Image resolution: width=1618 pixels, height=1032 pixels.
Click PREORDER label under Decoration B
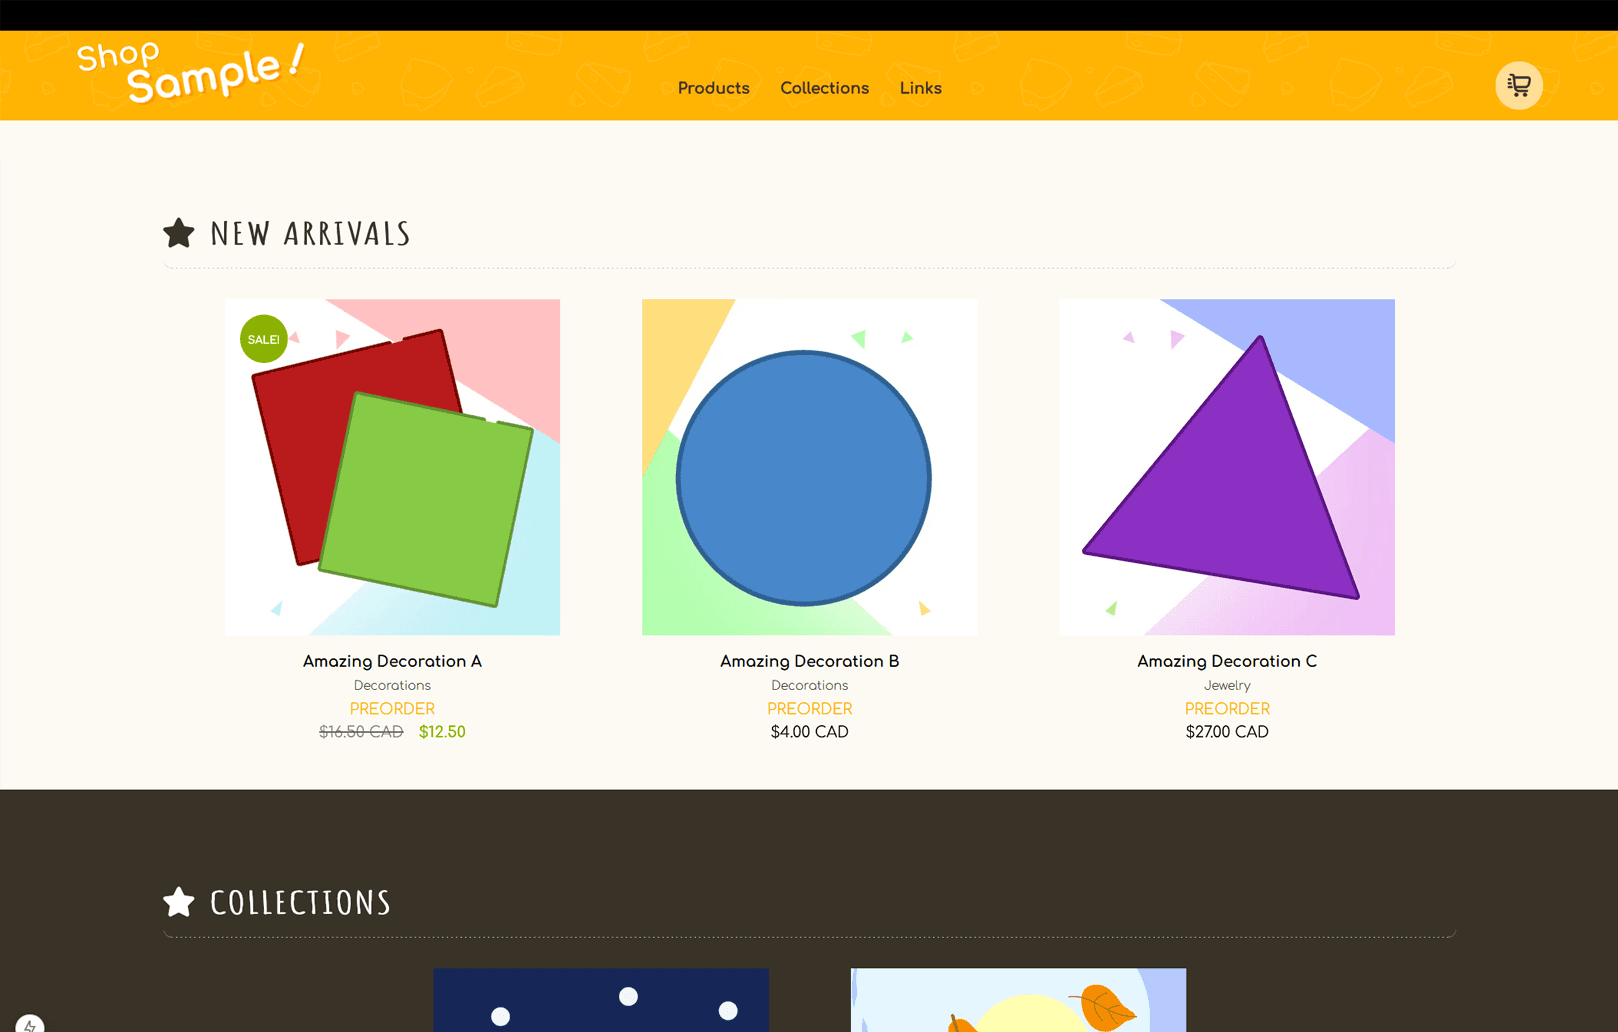810,709
